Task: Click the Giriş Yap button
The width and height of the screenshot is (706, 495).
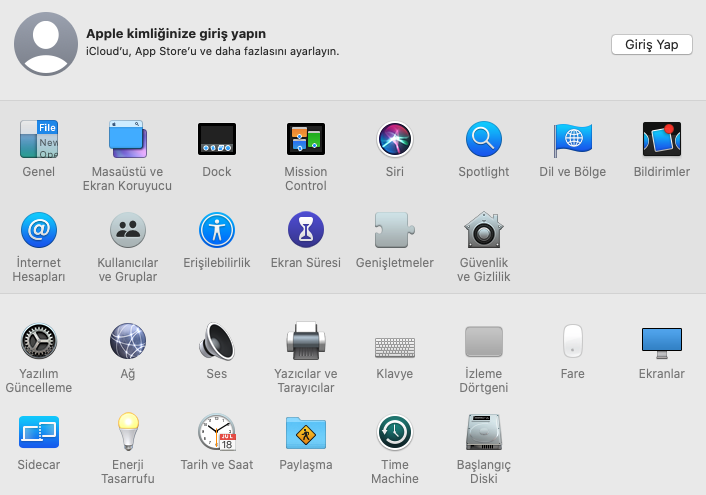Action: (x=651, y=45)
